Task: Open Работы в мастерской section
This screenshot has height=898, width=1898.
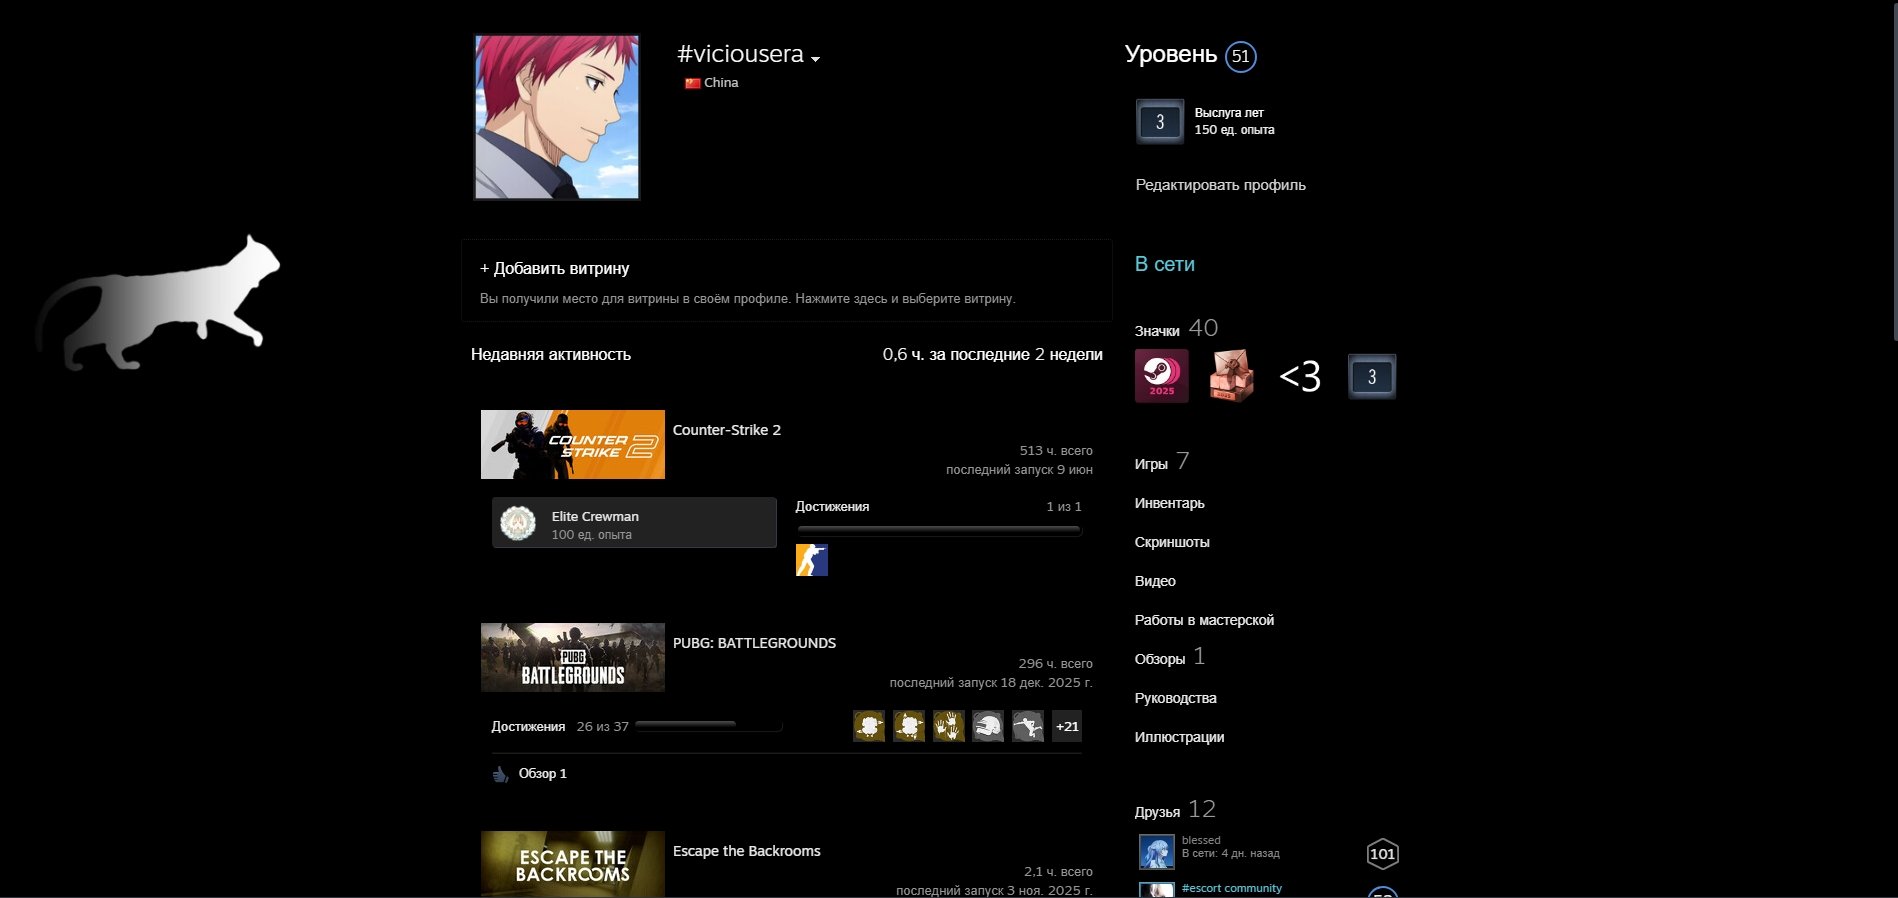Action: point(1204,620)
